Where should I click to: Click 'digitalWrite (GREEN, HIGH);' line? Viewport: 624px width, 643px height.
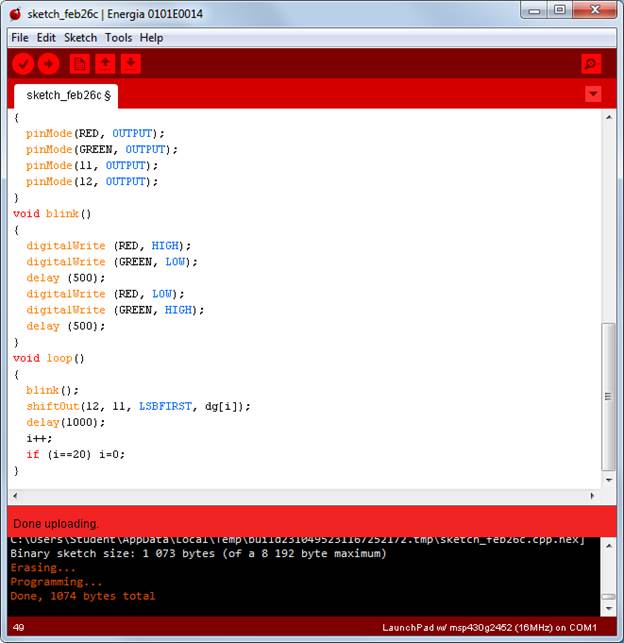(115, 310)
